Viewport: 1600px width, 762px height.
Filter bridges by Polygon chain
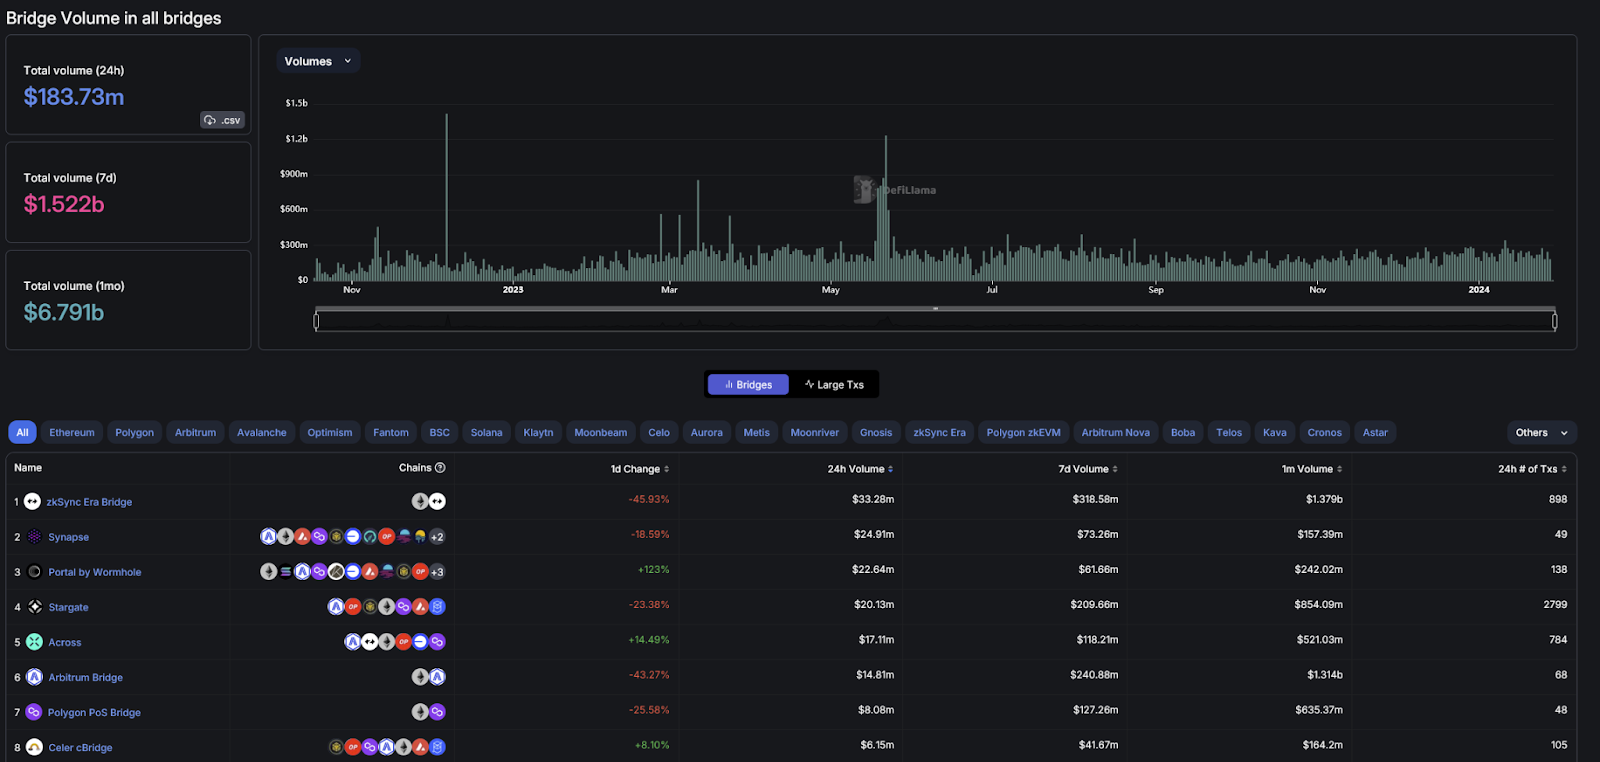[x=134, y=433]
